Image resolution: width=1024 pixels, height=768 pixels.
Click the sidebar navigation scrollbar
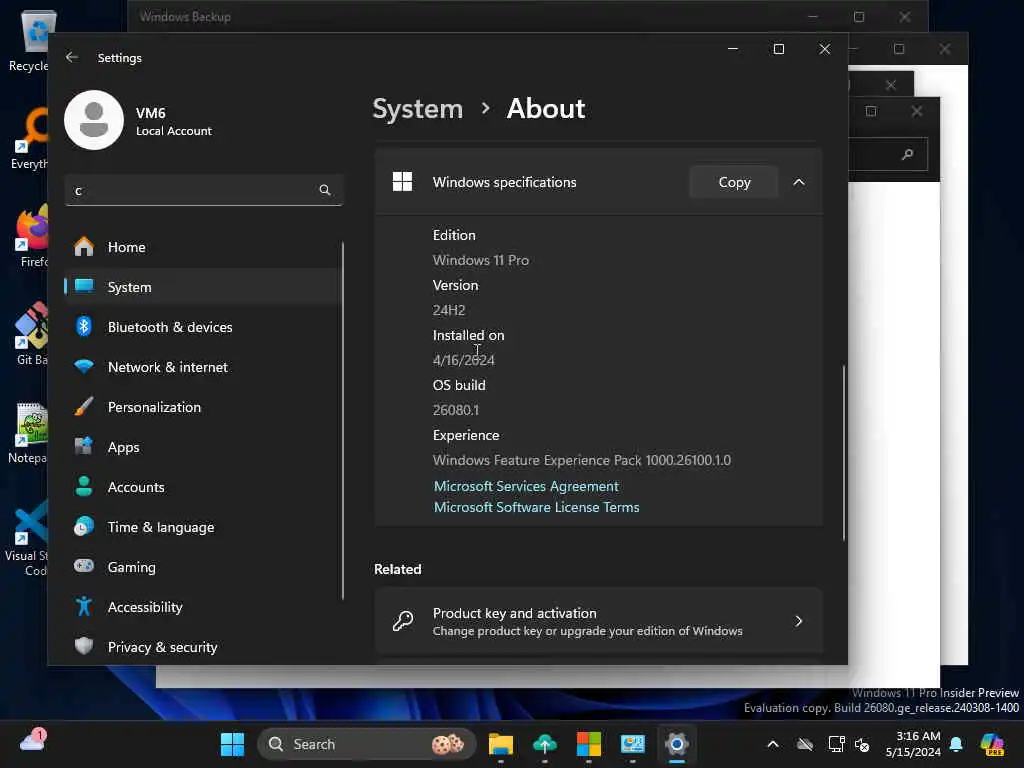(343, 420)
